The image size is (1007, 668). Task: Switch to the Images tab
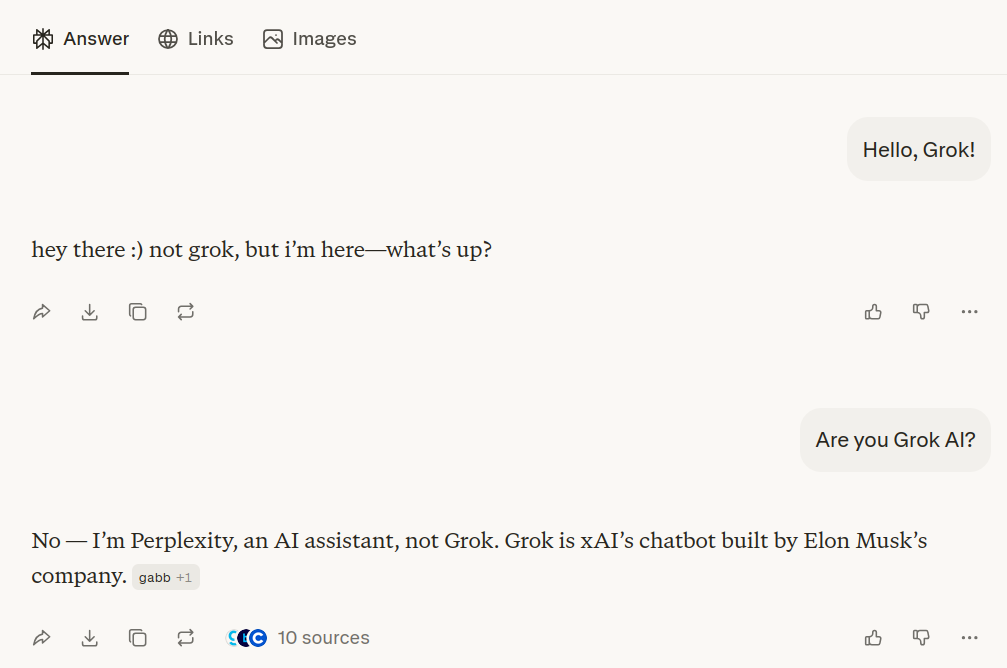click(309, 39)
